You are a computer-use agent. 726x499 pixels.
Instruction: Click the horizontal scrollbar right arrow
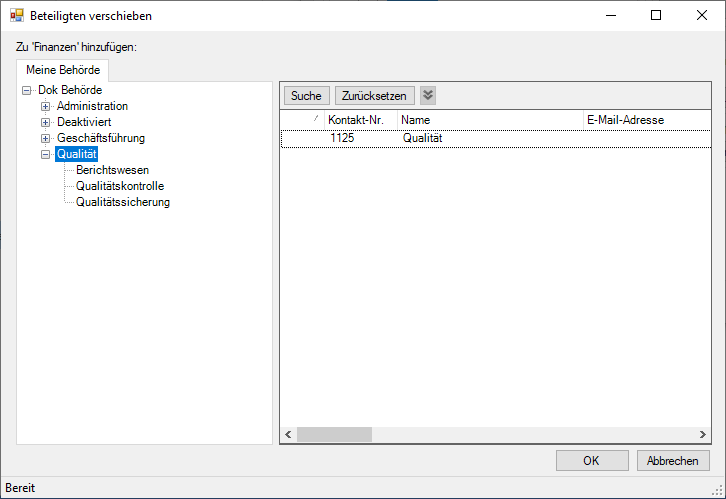[703, 435]
